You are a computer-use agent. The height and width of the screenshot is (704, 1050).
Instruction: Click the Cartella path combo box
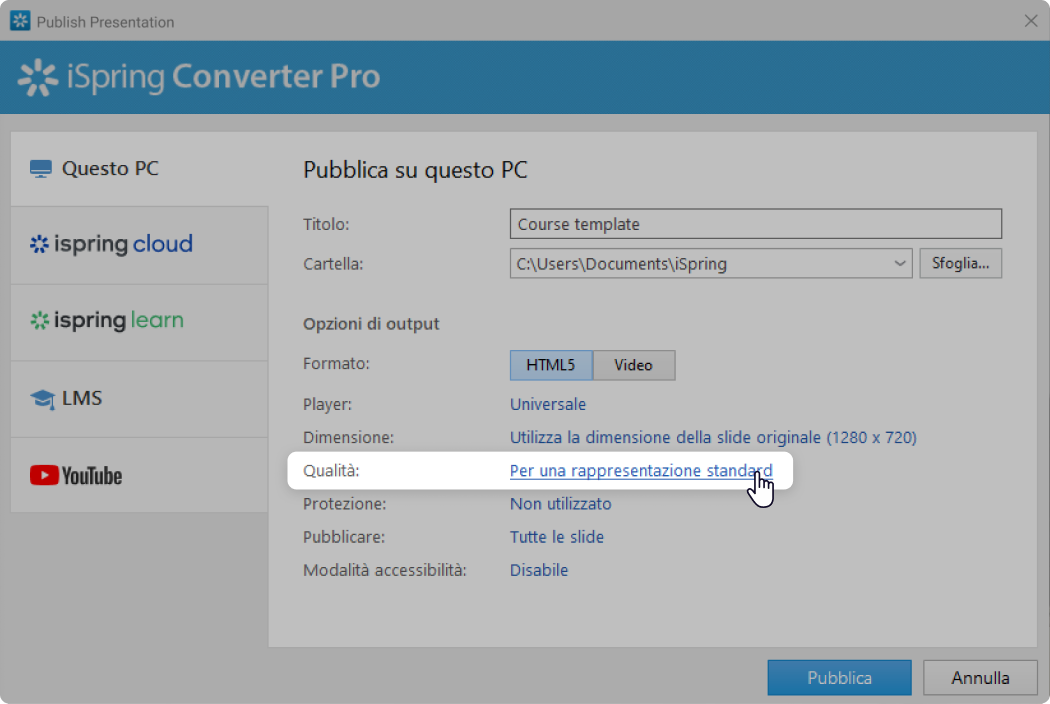click(x=710, y=263)
